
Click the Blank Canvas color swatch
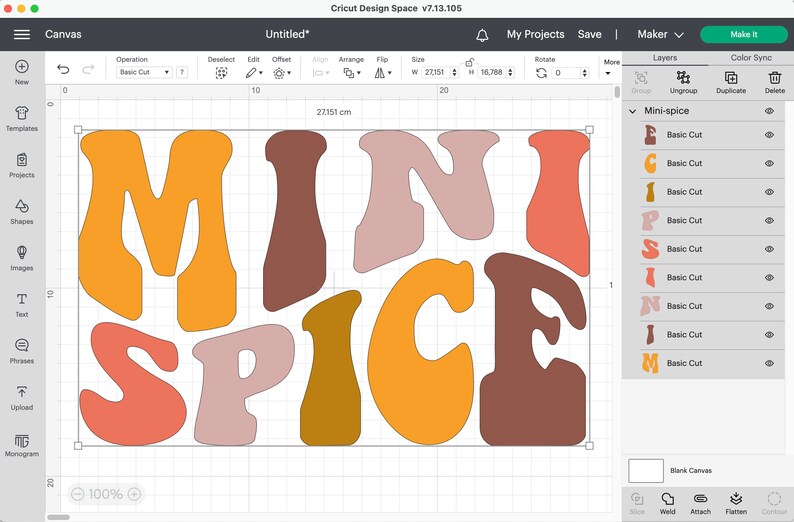coord(646,471)
